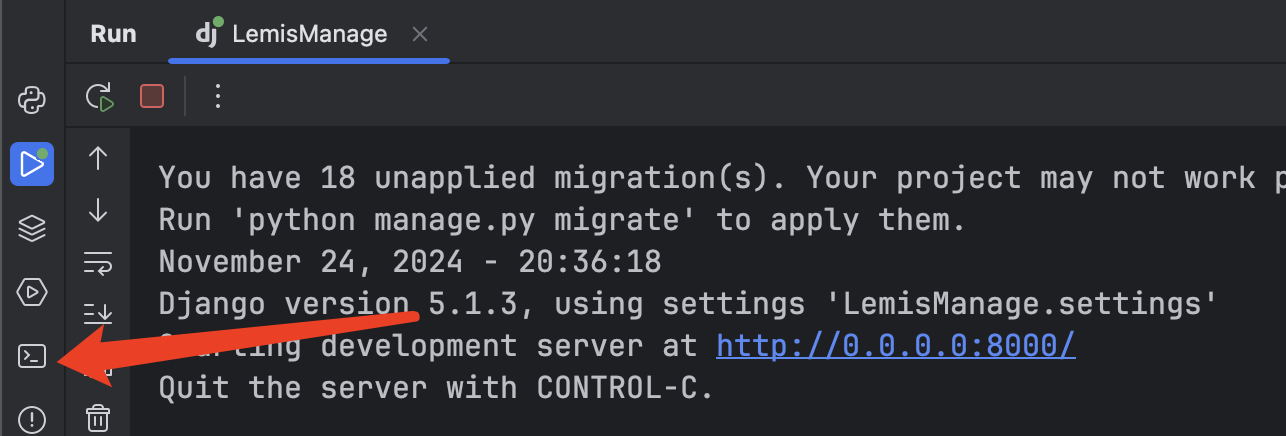
Task: Click the 'Quit the server with CONTROL-C' line
Action: tap(436, 388)
